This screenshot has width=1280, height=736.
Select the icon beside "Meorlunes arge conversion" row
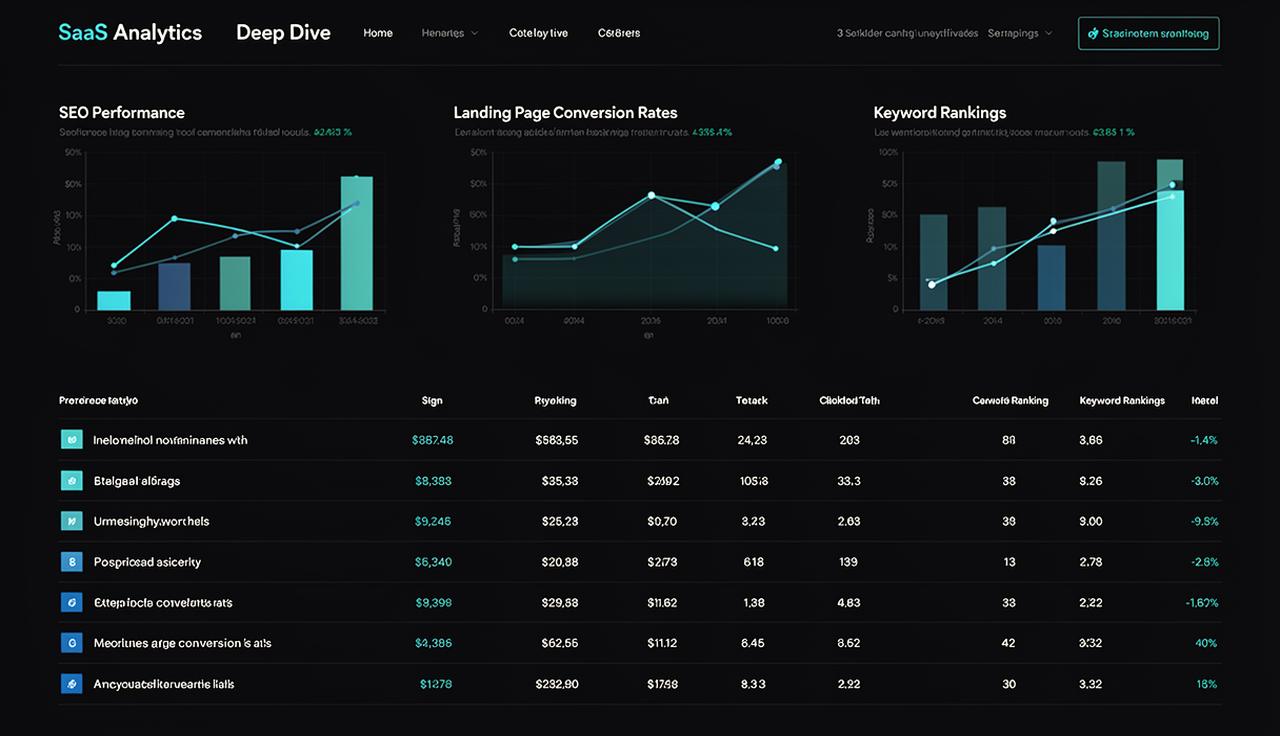(x=71, y=643)
